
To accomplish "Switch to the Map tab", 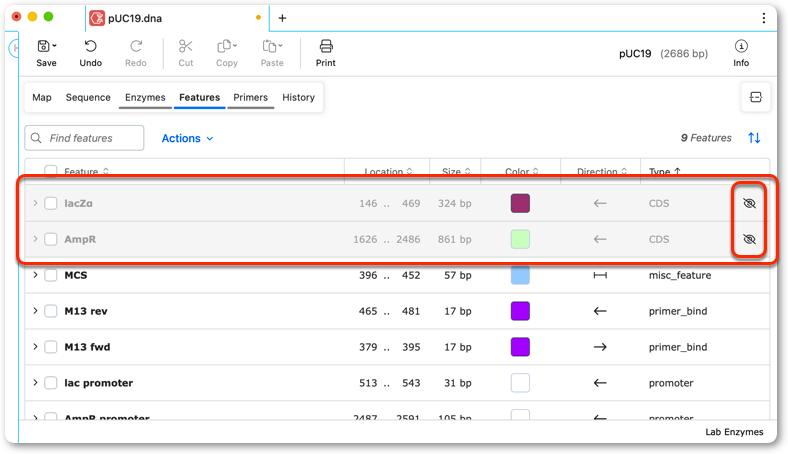I will click(42, 98).
